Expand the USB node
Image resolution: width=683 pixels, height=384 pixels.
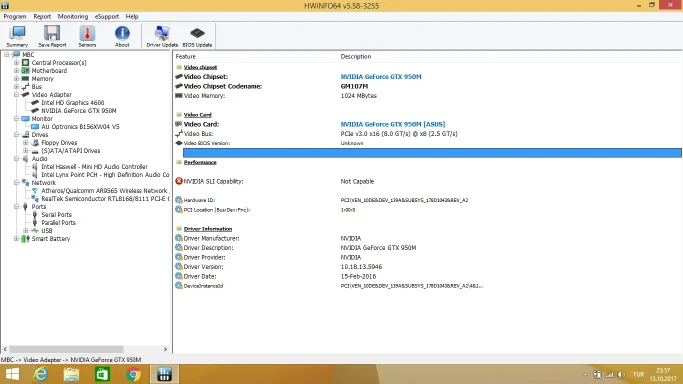coord(26,231)
